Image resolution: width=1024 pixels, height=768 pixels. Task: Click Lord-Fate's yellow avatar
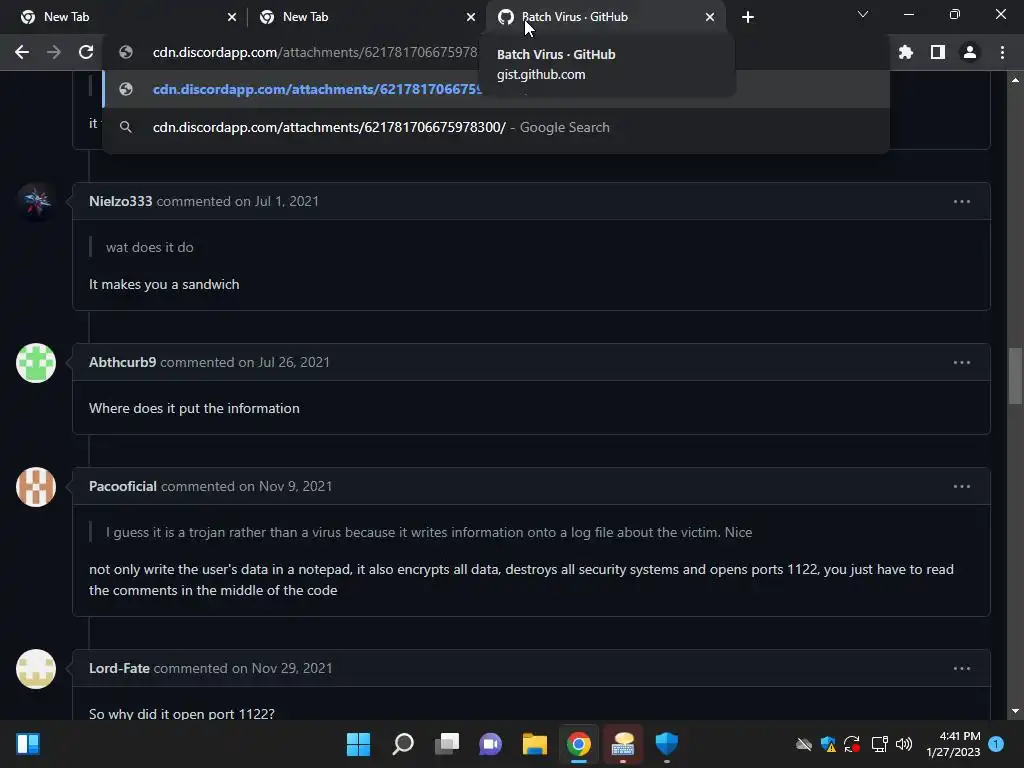click(36, 669)
